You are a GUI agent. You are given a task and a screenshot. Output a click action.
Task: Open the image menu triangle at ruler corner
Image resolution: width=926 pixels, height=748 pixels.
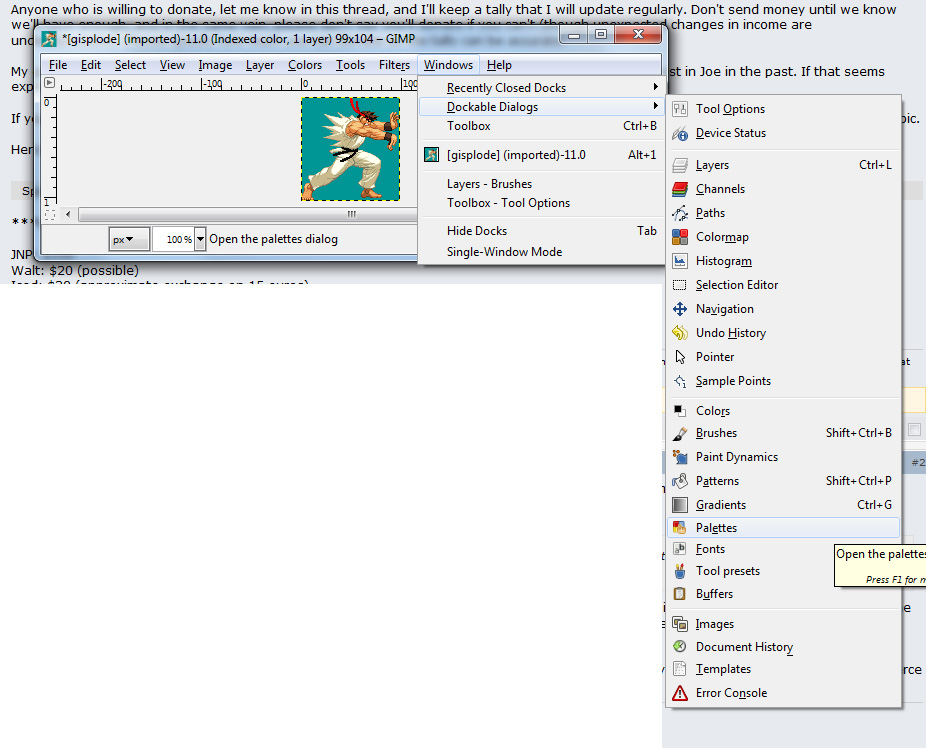pyautogui.click(x=50, y=83)
